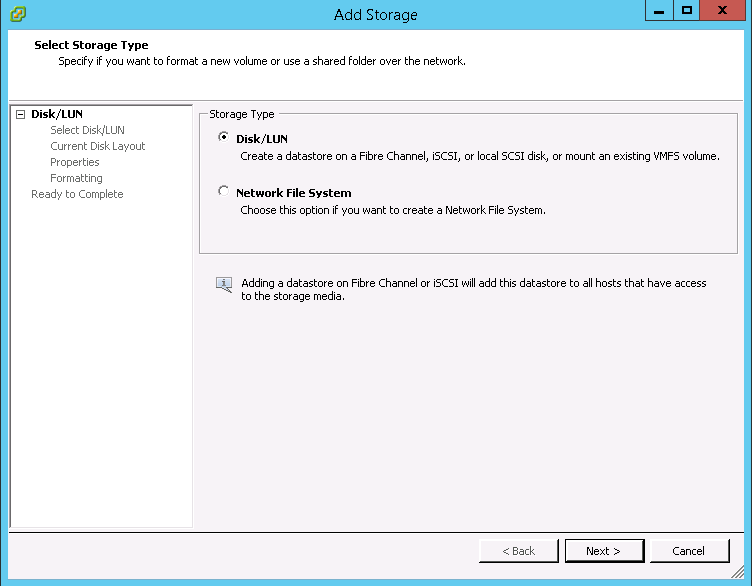Jump to the Formatting wizard step
Image resolution: width=752 pixels, height=586 pixels.
pyautogui.click(x=76, y=178)
